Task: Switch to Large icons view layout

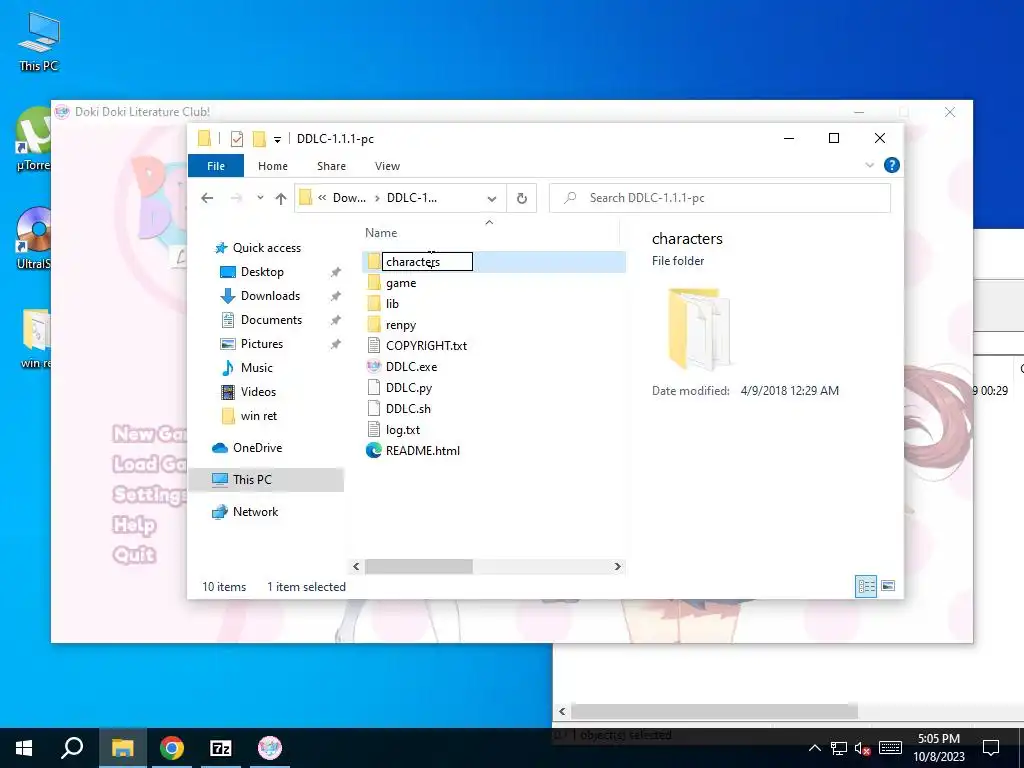Action: coord(888,586)
